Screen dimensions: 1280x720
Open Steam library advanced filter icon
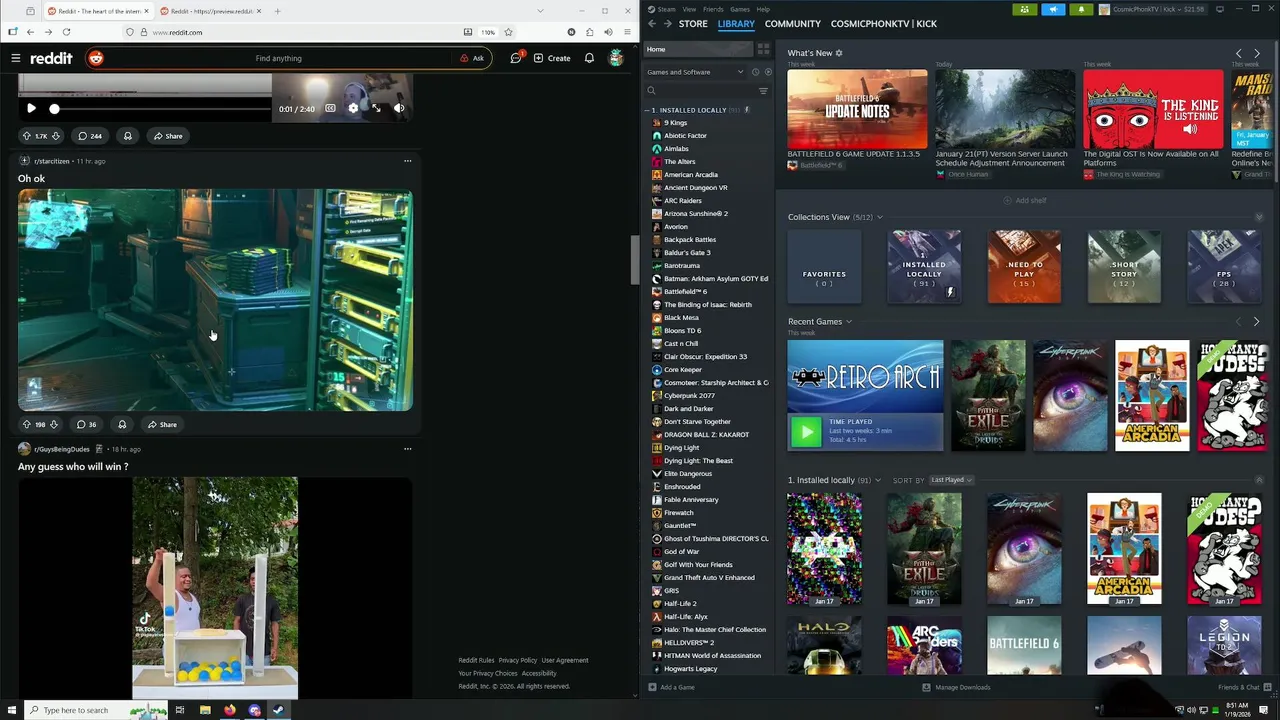pos(763,91)
